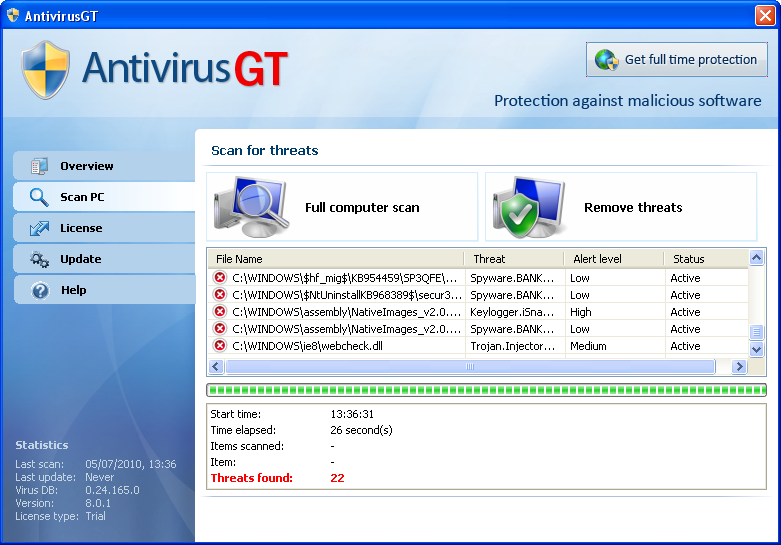Open the Overview section
This screenshot has width=781, height=545.
point(105,166)
